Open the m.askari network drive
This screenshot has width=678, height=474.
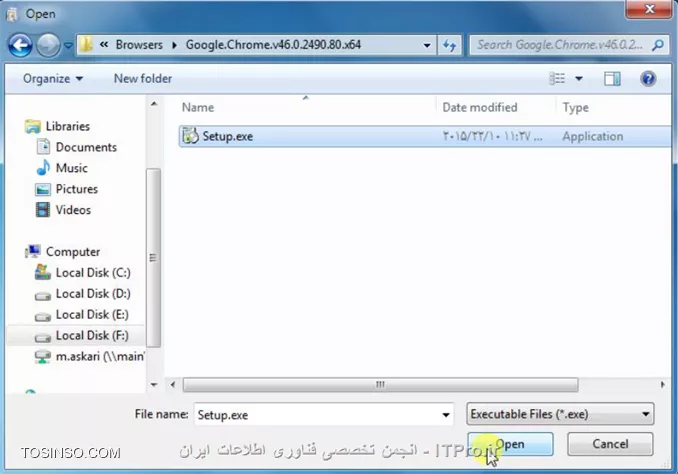tap(99, 356)
